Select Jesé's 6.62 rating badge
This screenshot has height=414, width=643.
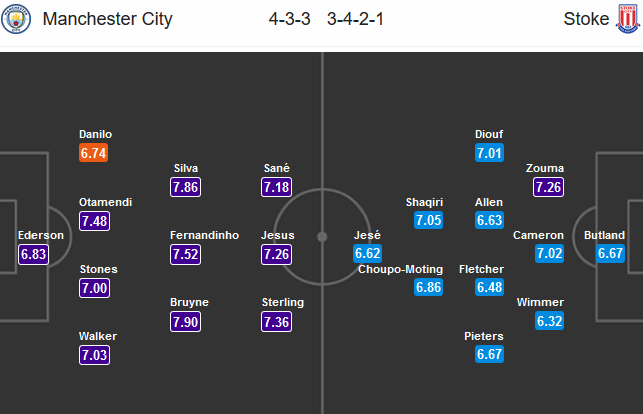(367, 253)
